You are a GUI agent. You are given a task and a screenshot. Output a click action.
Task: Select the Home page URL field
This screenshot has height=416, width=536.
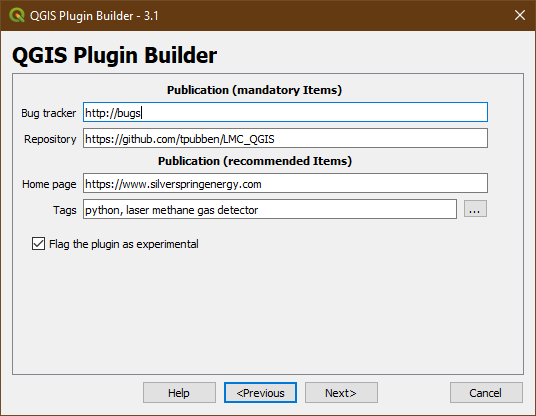[x=285, y=183]
